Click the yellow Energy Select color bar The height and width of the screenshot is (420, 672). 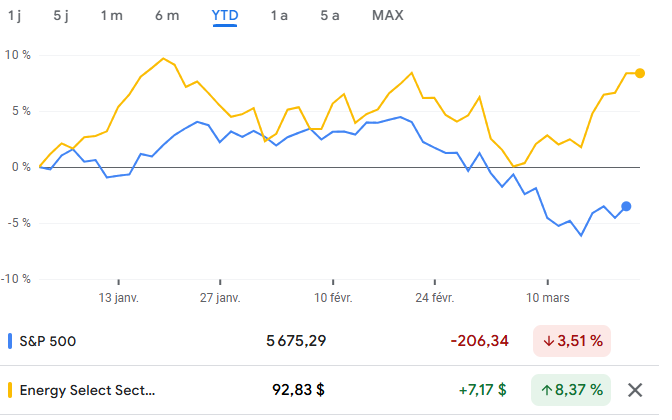pos(10,390)
